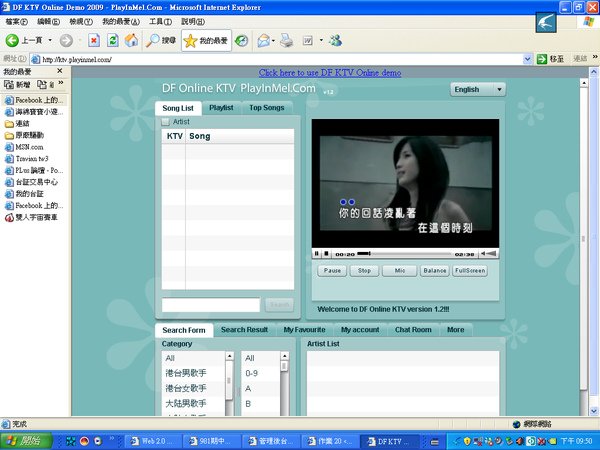Open the Messenger buddy icon
Image resolution: width=600 pixels, height=450 pixels.
click(x=336, y=40)
